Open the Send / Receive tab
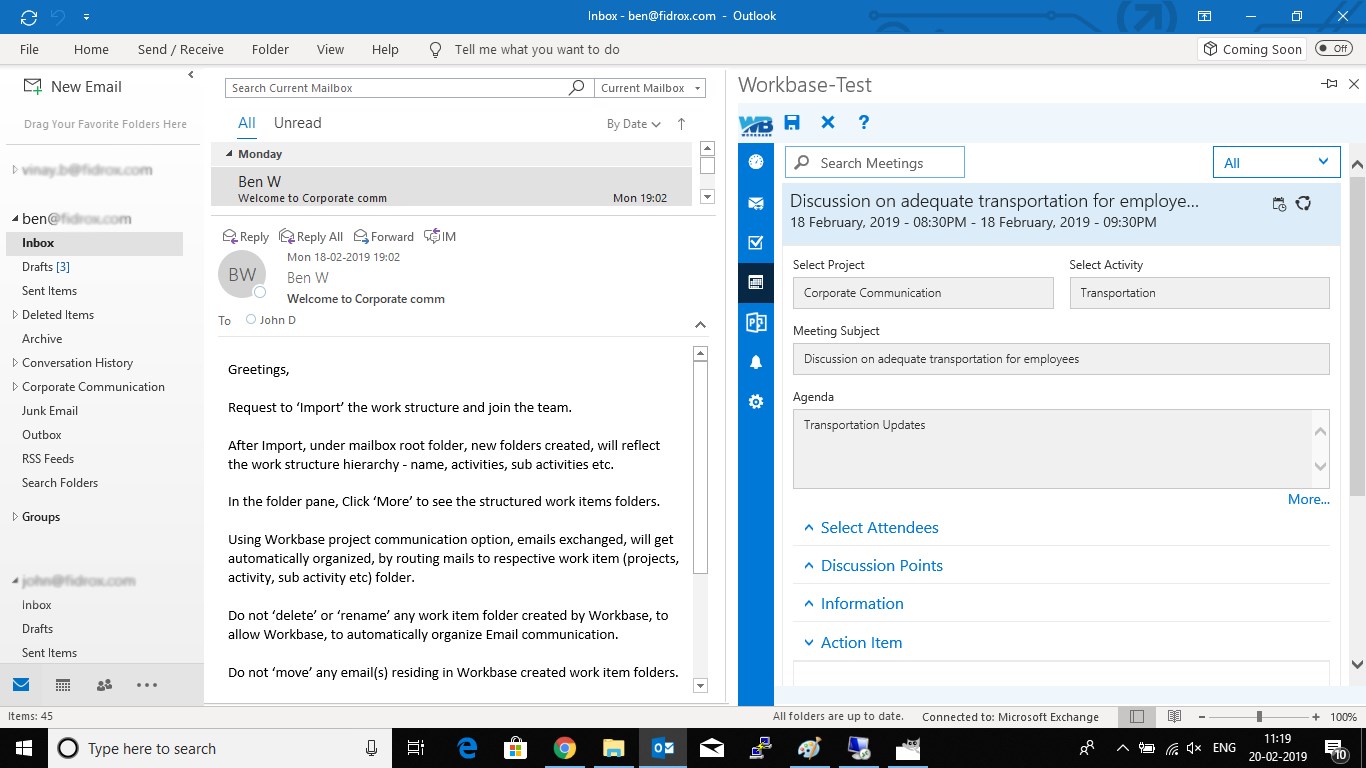Viewport: 1366px width, 768px height. pyautogui.click(x=181, y=49)
